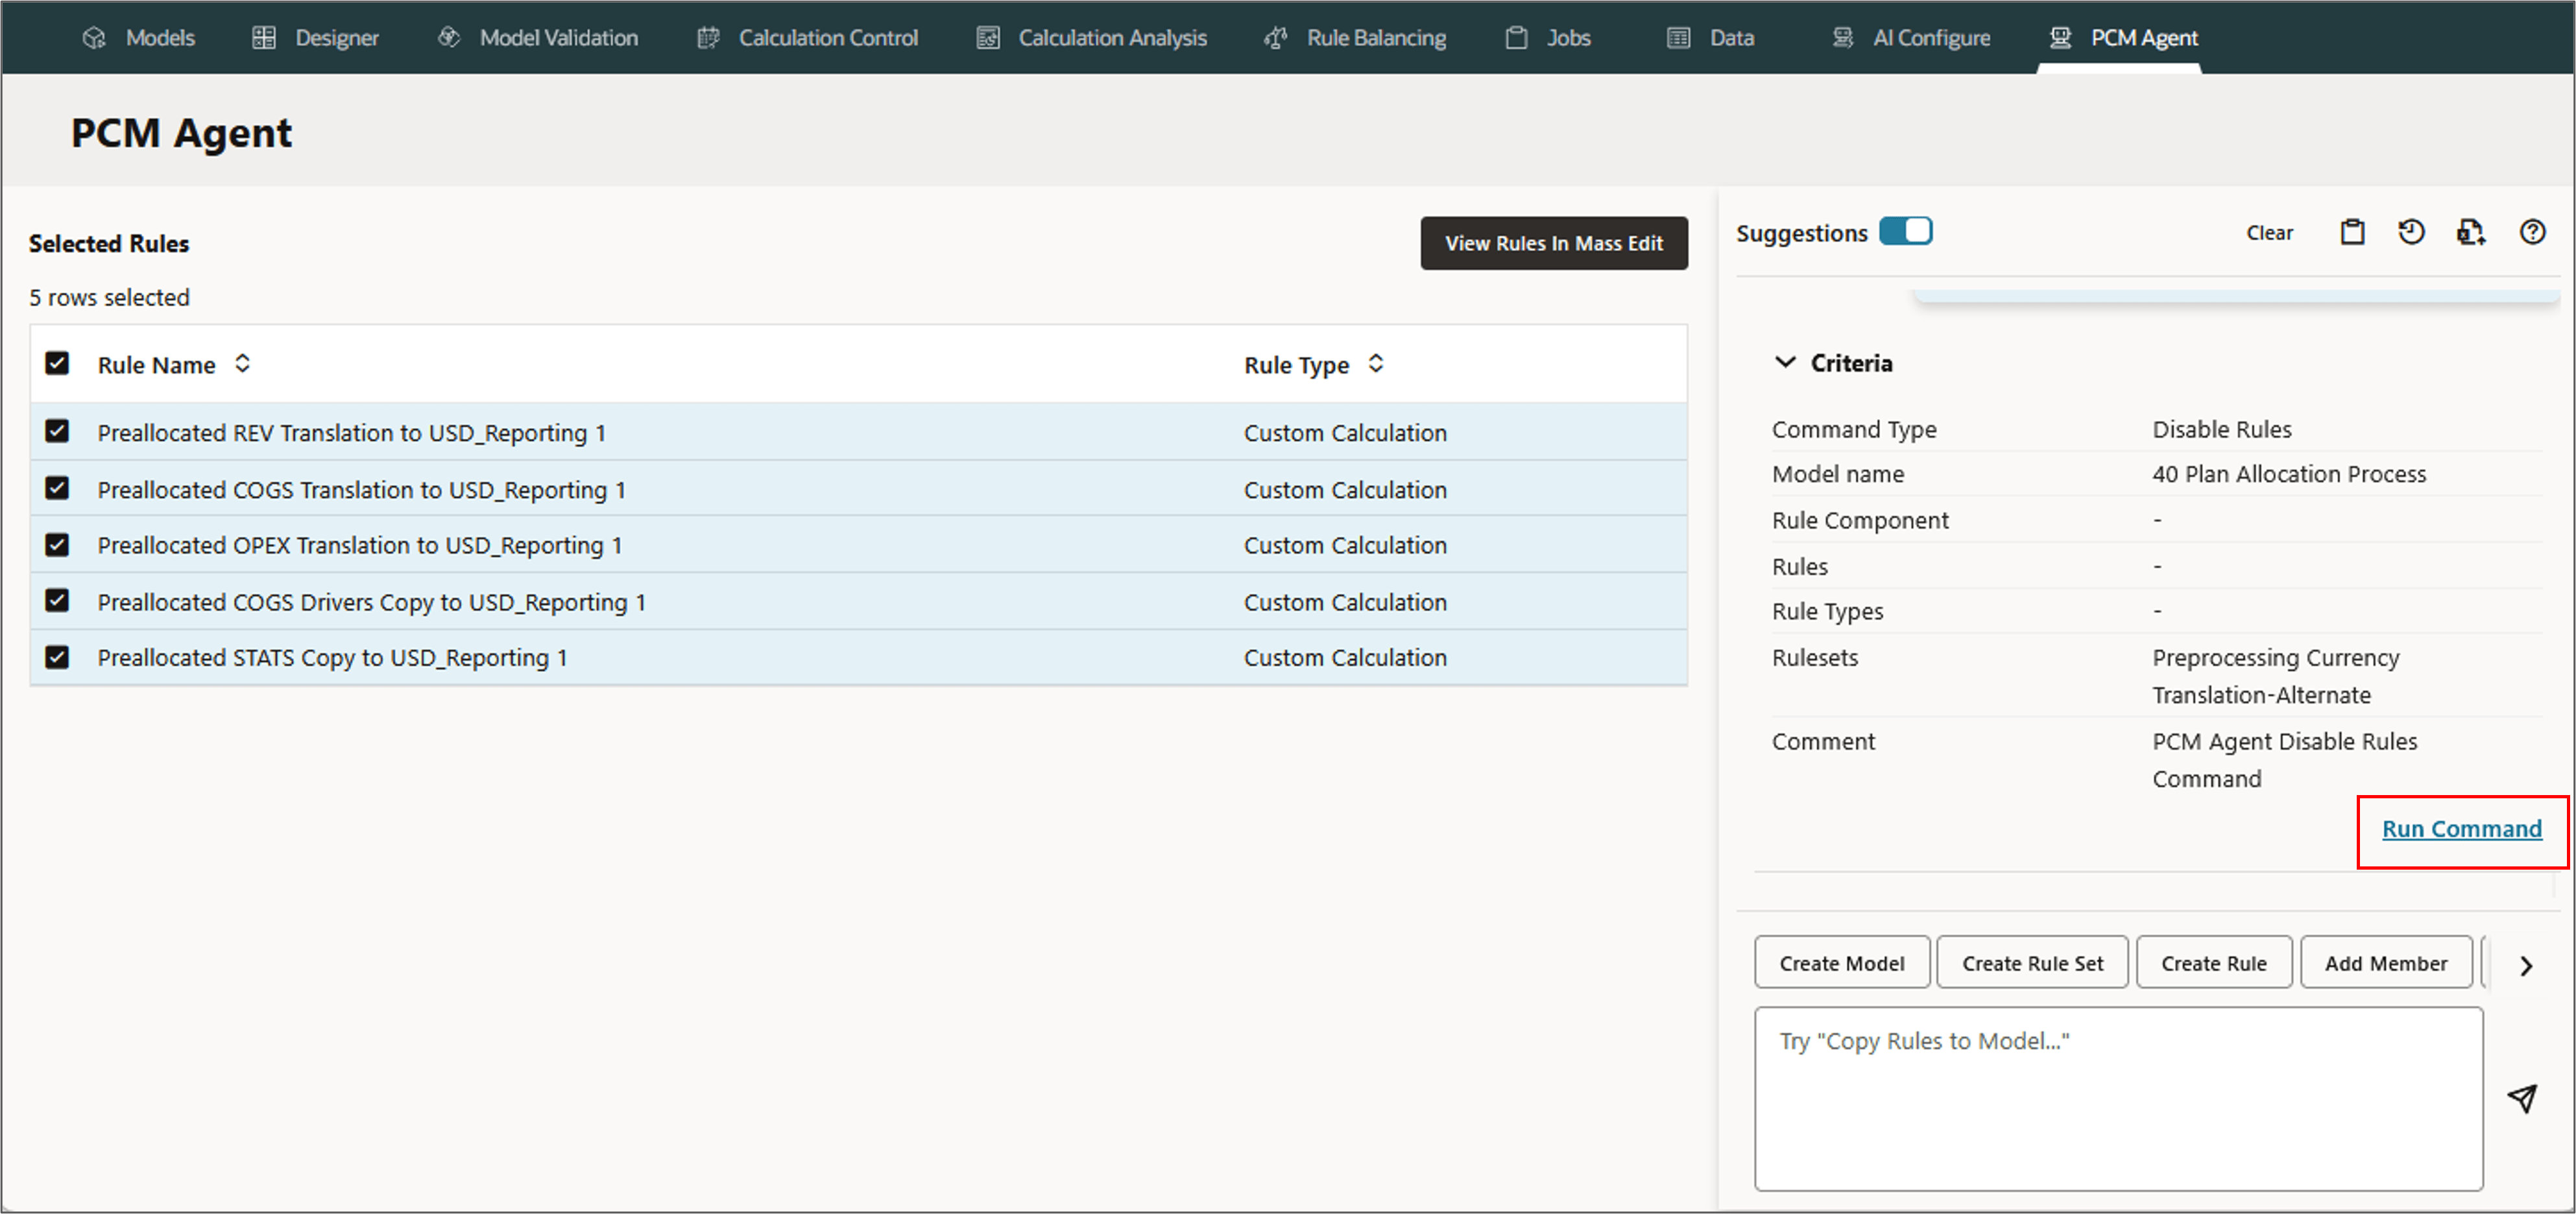Uncheck the select-all rules header checkbox
2576x1214 pixels.
pyautogui.click(x=57, y=363)
